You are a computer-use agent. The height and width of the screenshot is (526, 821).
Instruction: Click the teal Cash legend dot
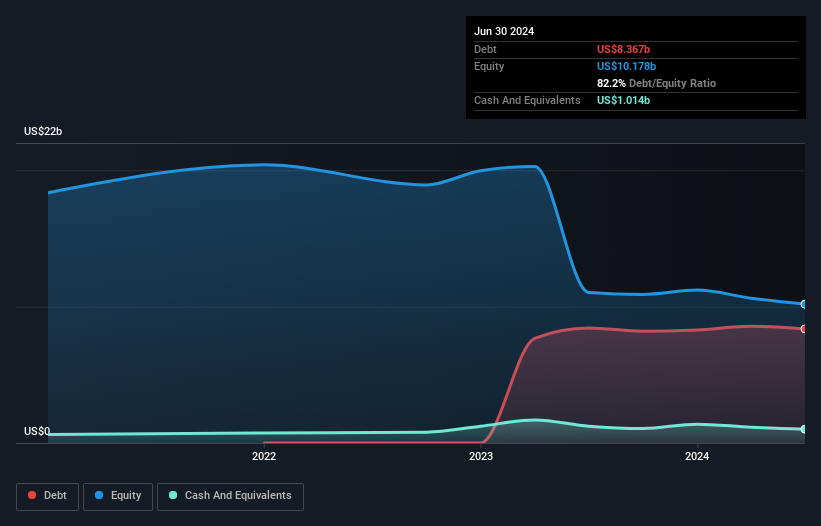[173, 495]
